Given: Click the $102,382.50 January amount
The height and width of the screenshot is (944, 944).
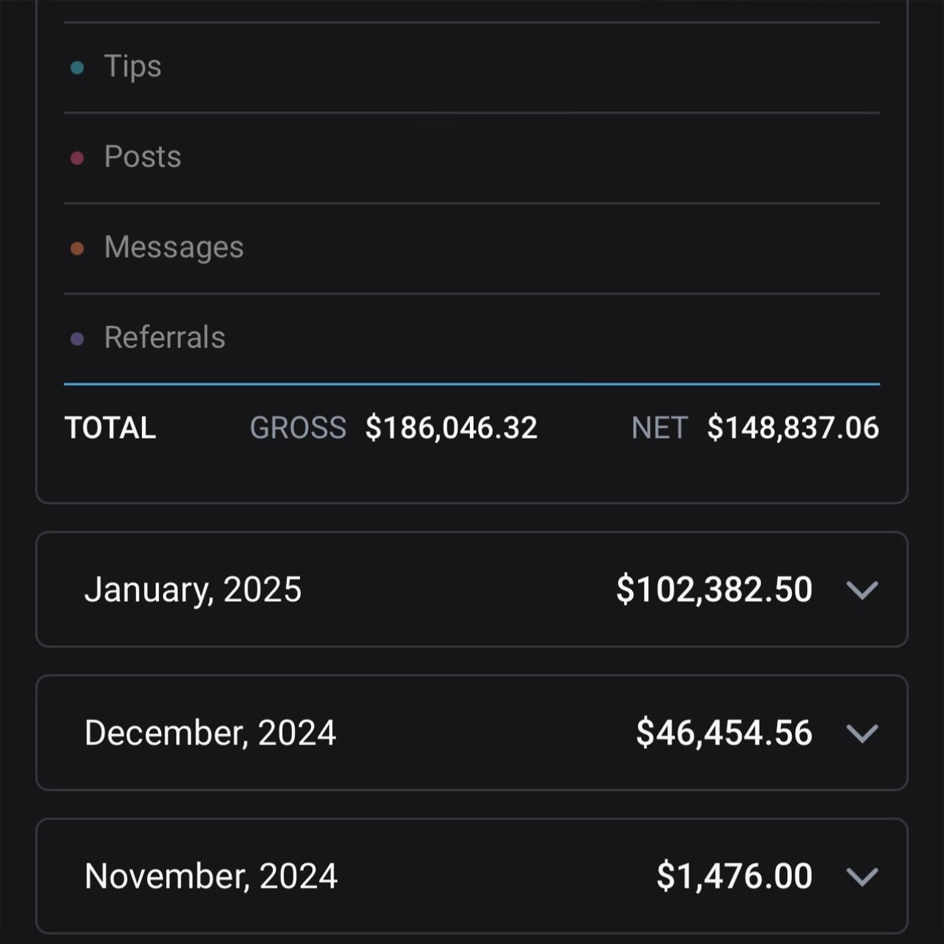Looking at the screenshot, I should (x=714, y=590).
